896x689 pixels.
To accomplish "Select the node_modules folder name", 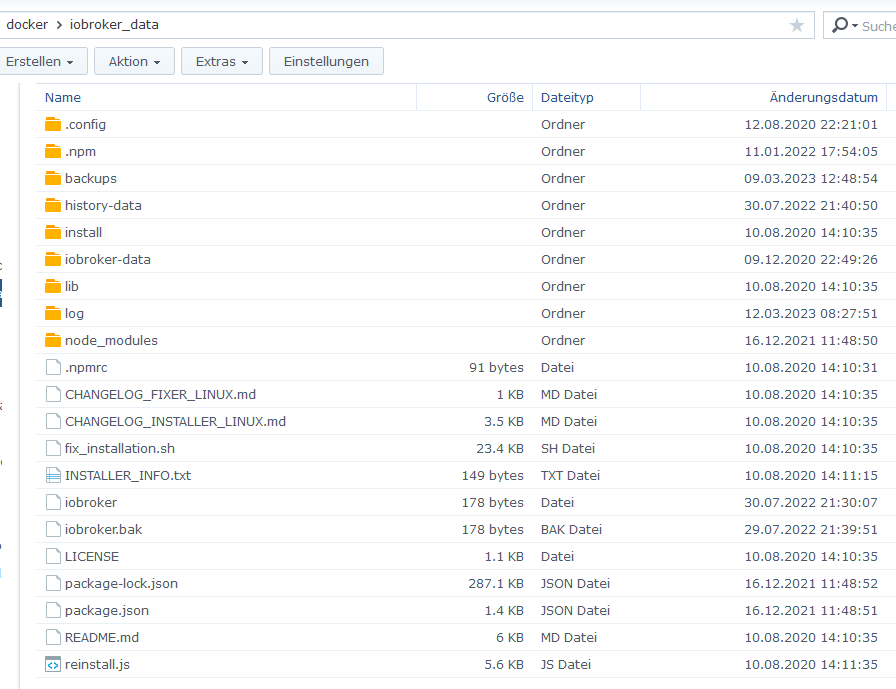I will (111, 341).
